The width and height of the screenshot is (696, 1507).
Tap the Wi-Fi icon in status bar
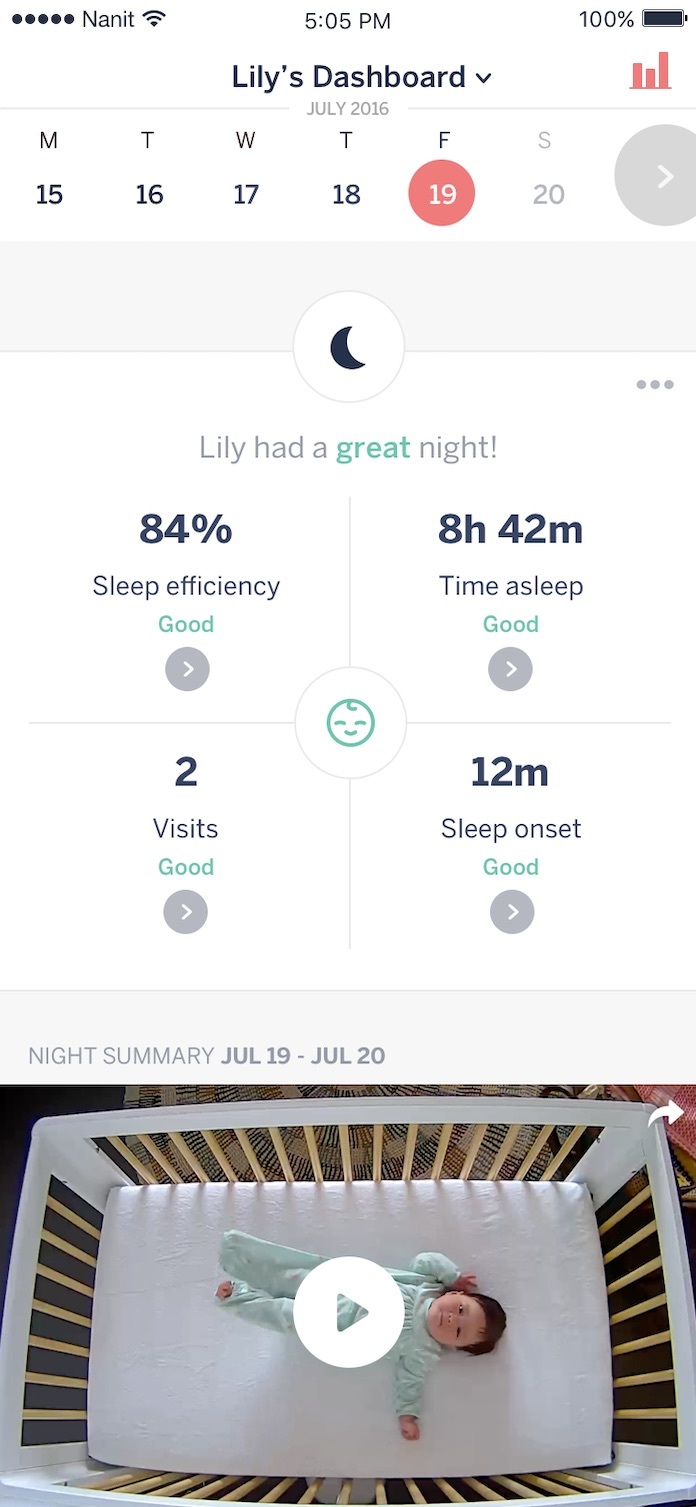[153, 18]
